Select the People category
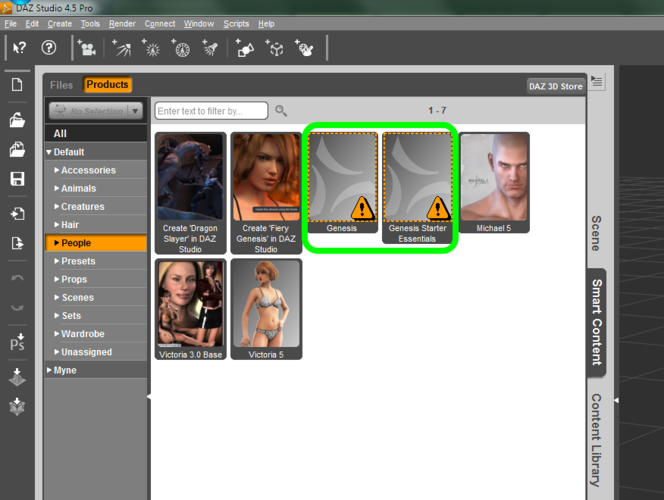The height and width of the screenshot is (500, 664). pyautogui.click(x=96, y=243)
